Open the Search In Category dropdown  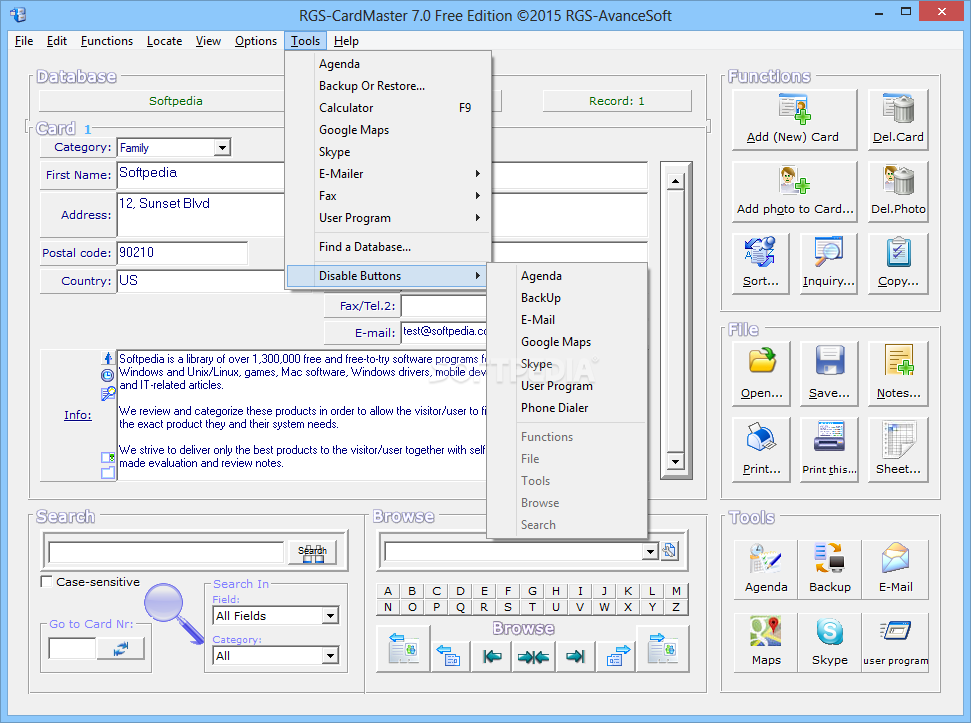[331, 656]
